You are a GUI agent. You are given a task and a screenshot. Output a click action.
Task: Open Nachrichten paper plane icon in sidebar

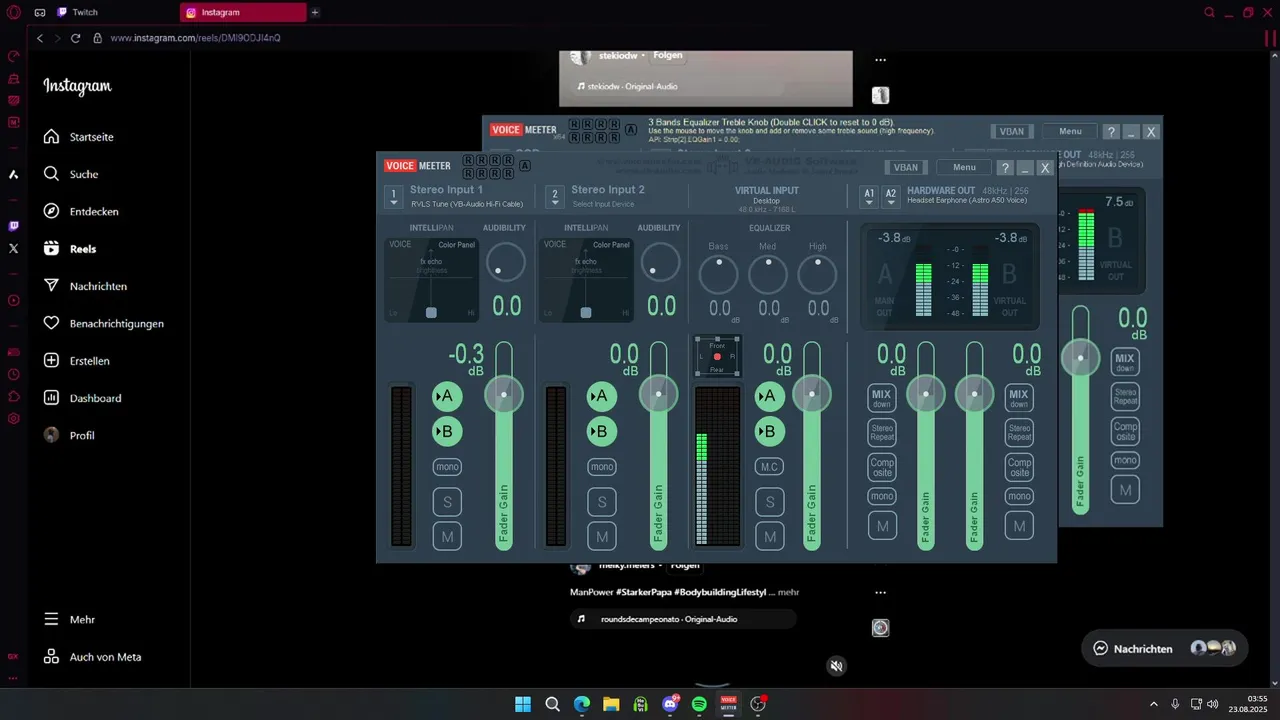pos(52,286)
